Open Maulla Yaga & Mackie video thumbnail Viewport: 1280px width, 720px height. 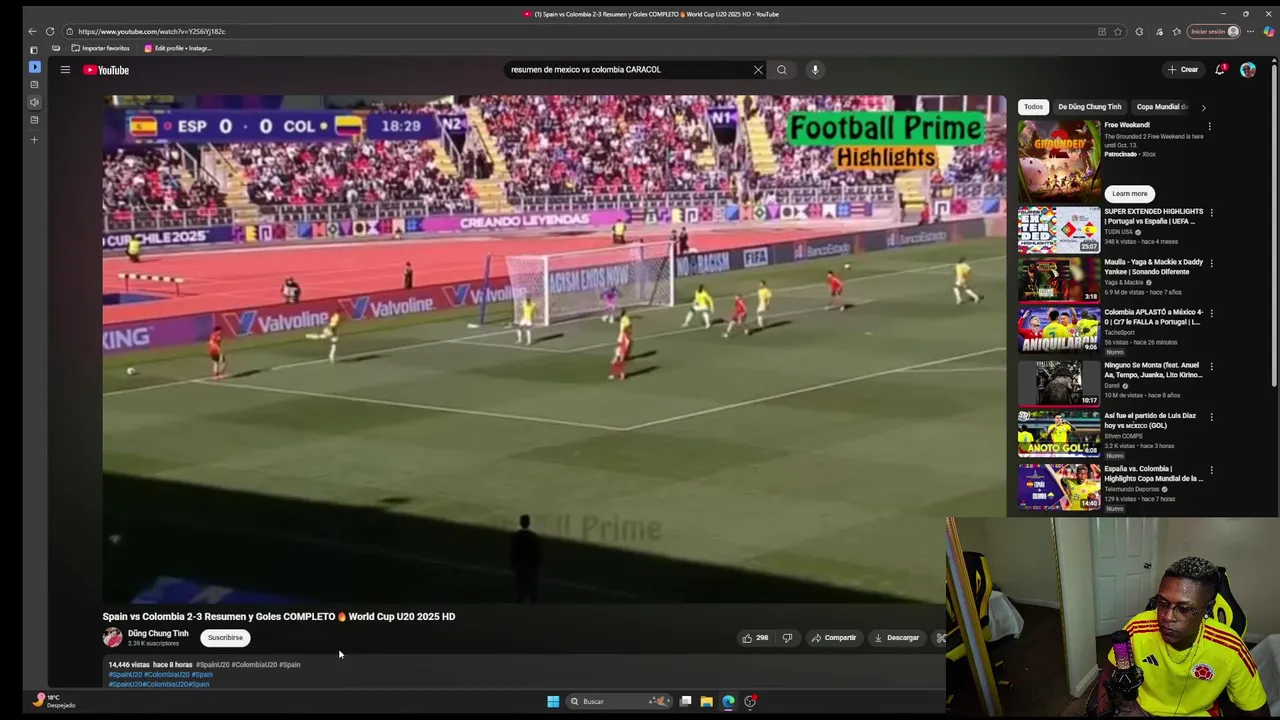point(1059,281)
